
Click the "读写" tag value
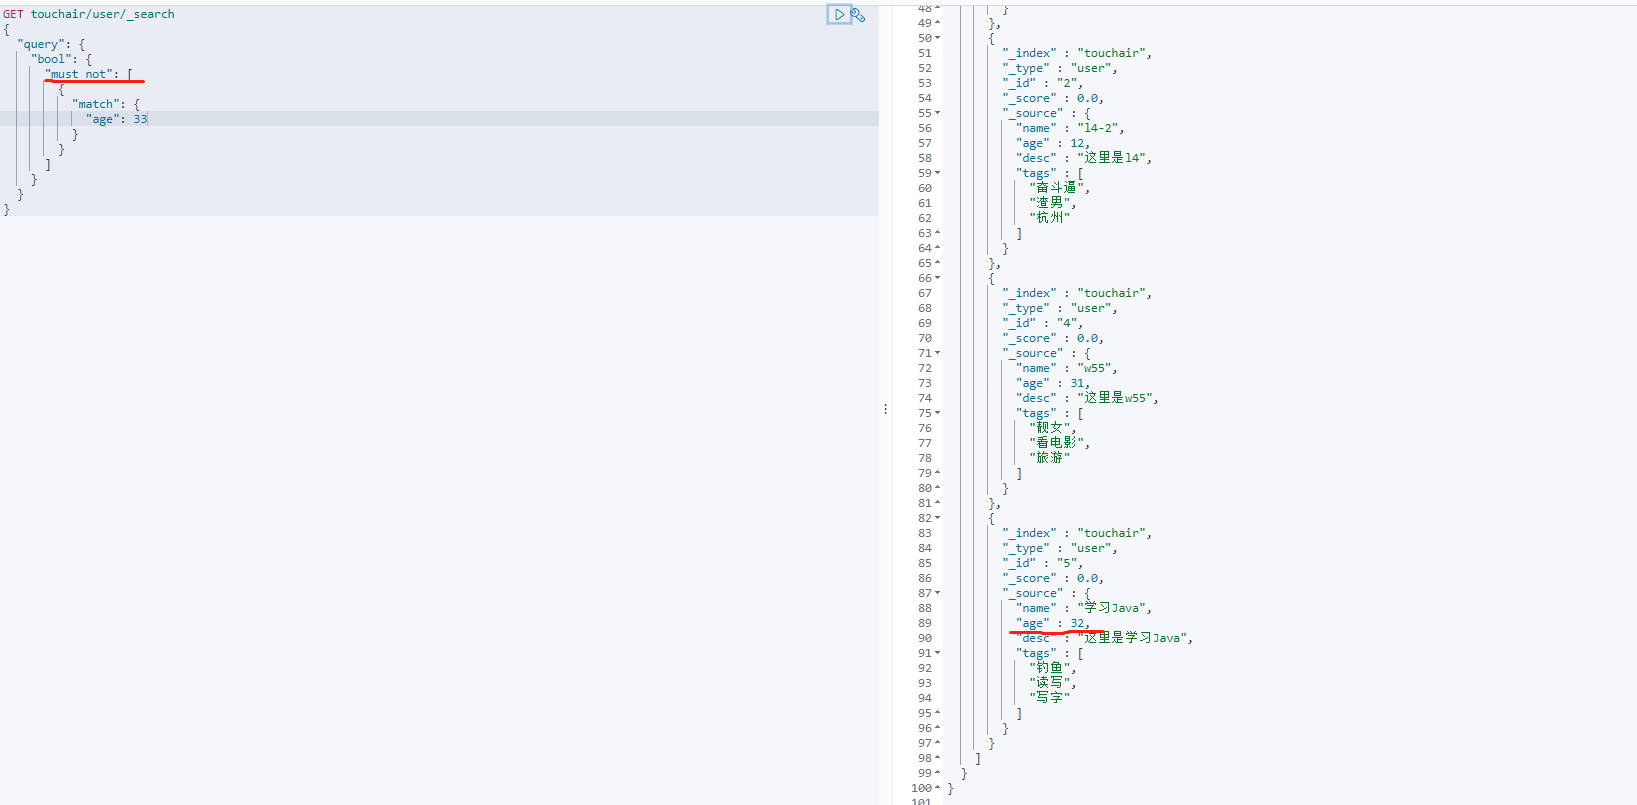pyautogui.click(x=1049, y=683)
